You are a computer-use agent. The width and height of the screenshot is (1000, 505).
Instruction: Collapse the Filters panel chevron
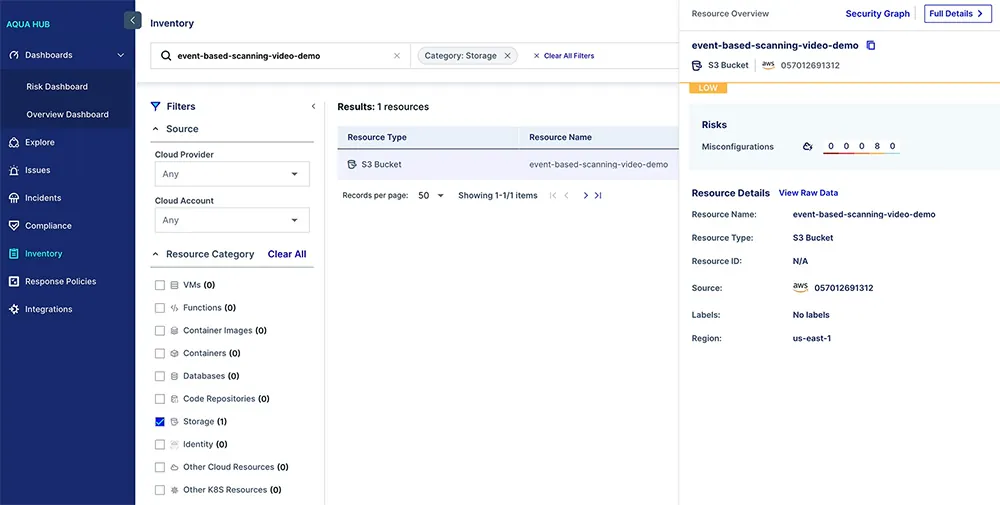pyautogui.click(x=313, y=106)
